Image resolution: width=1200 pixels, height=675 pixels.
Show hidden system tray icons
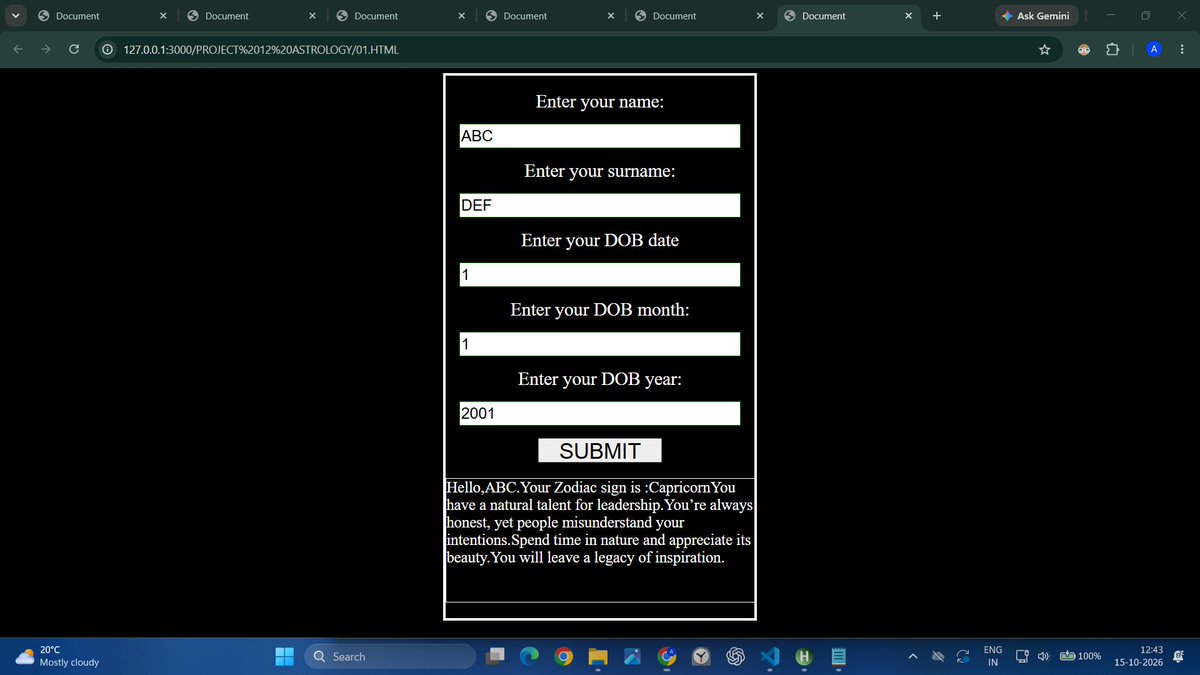coord(913,657)
